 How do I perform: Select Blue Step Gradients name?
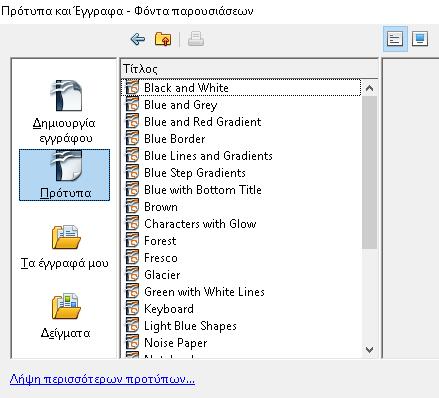[x=195, y=173]
